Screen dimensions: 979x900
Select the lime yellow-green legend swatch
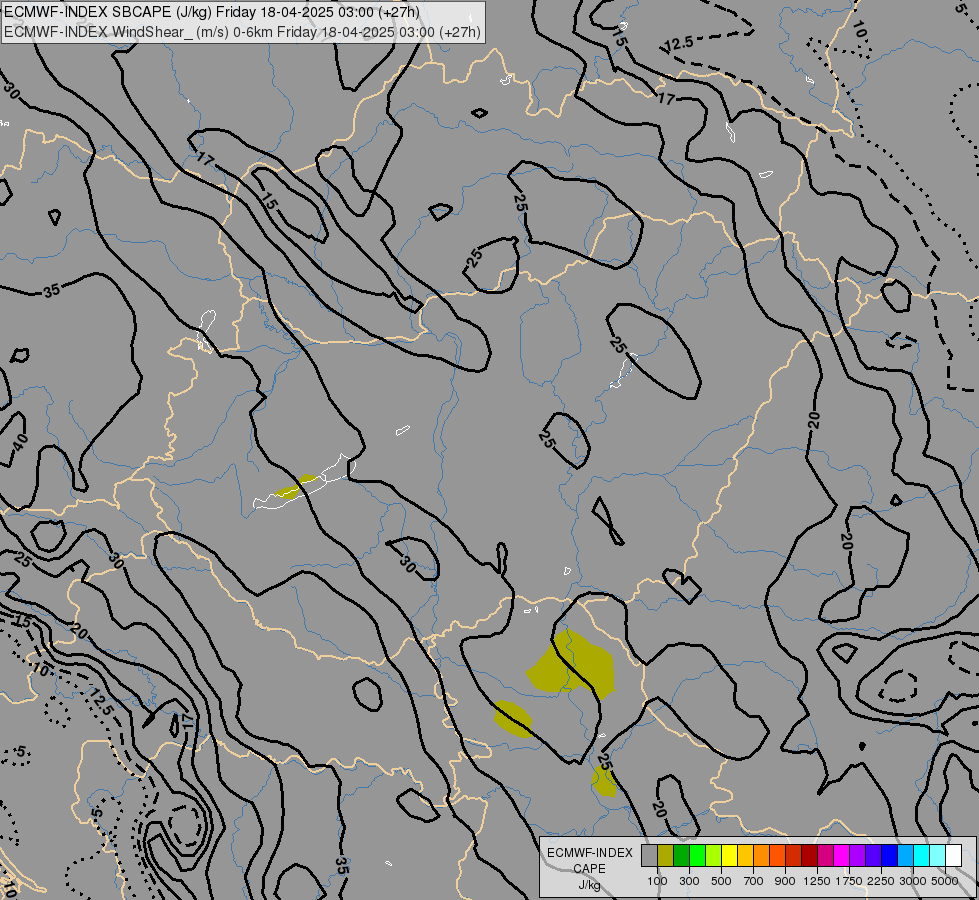click(x=714, y=856)
